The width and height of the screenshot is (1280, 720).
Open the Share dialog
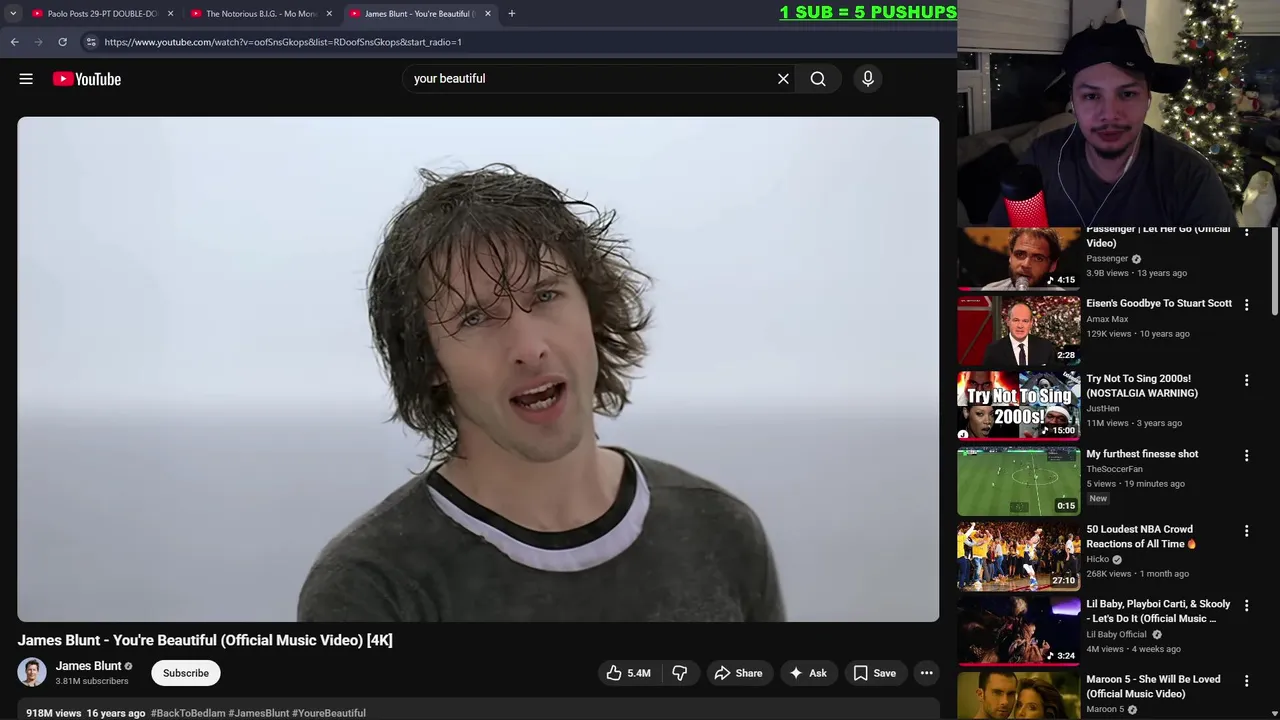pyautogui.click(x=738, y=673)
